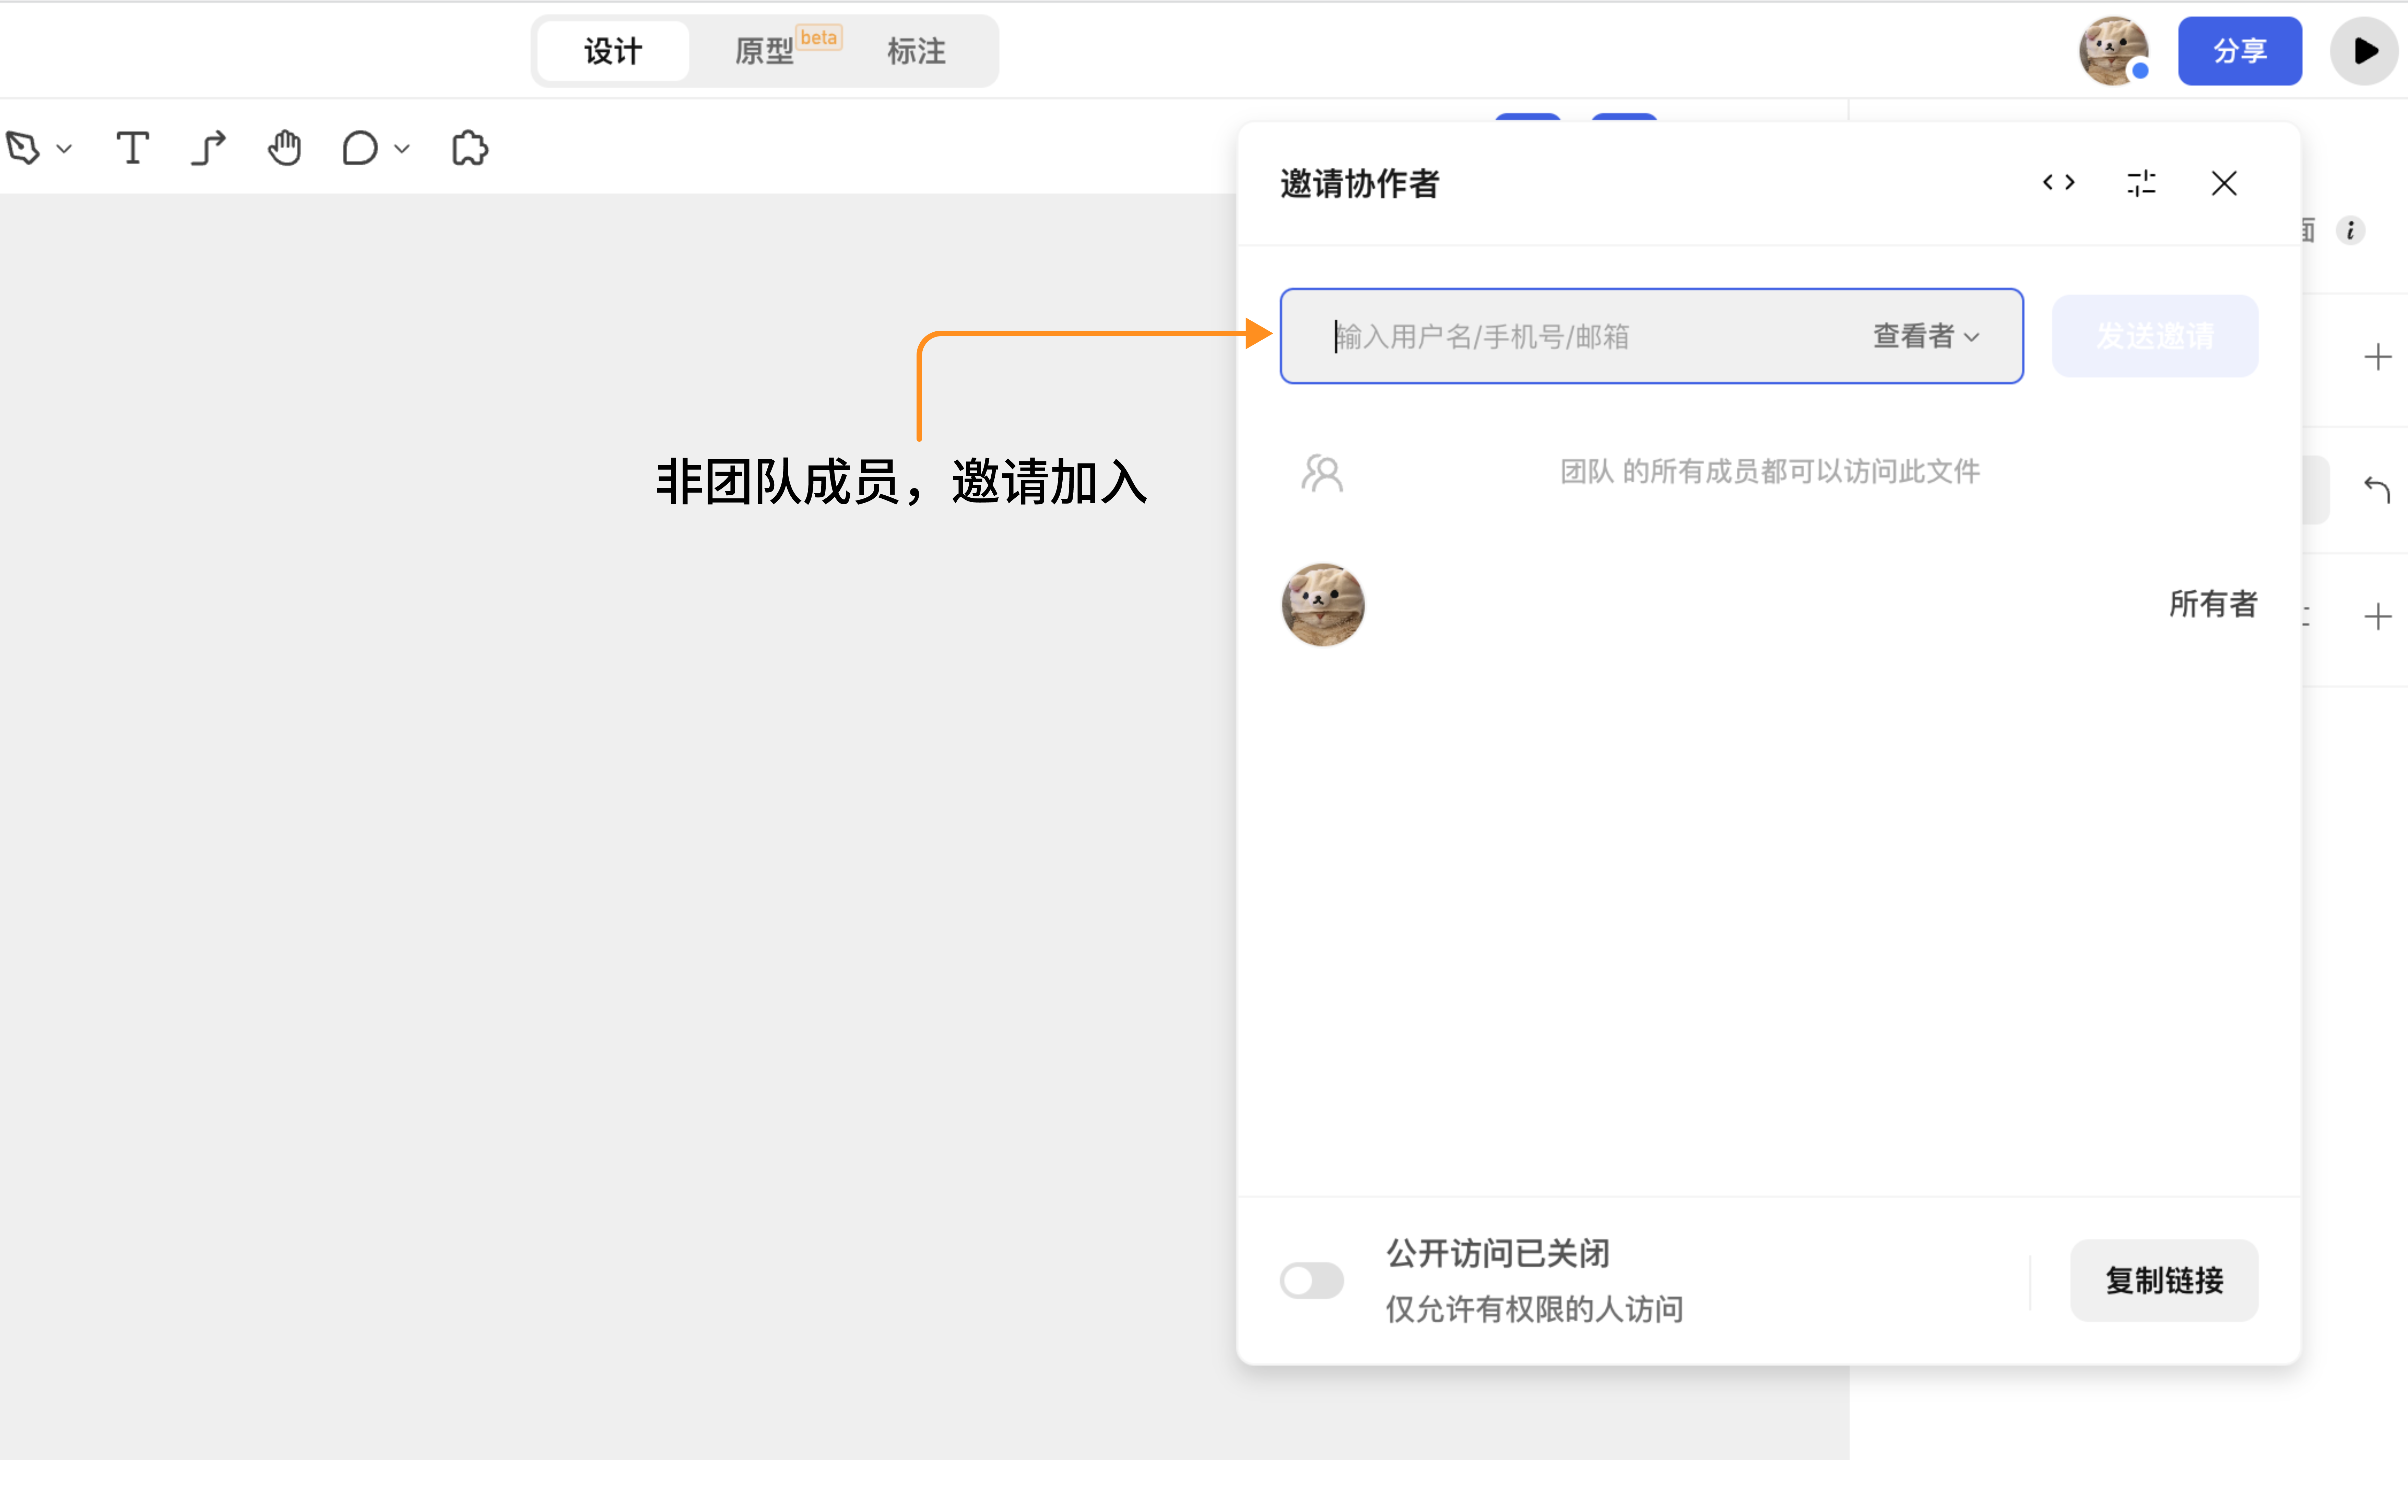Close the 邀请协作者 dialog
This screenshot has width=2408, height=1512.
click(2224, 183)
